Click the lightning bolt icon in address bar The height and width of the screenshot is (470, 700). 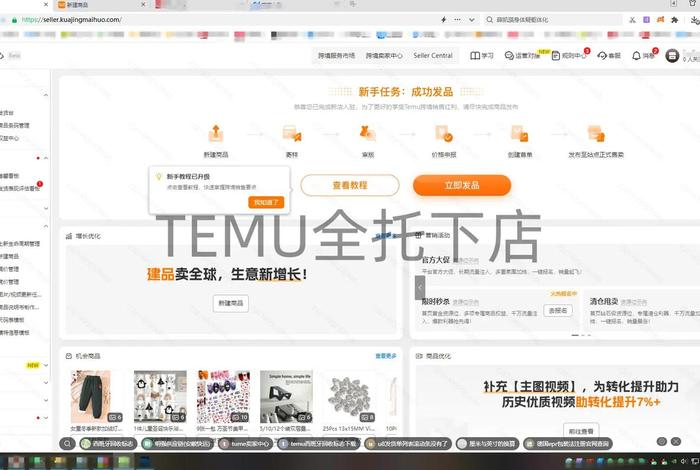[443, 20]
